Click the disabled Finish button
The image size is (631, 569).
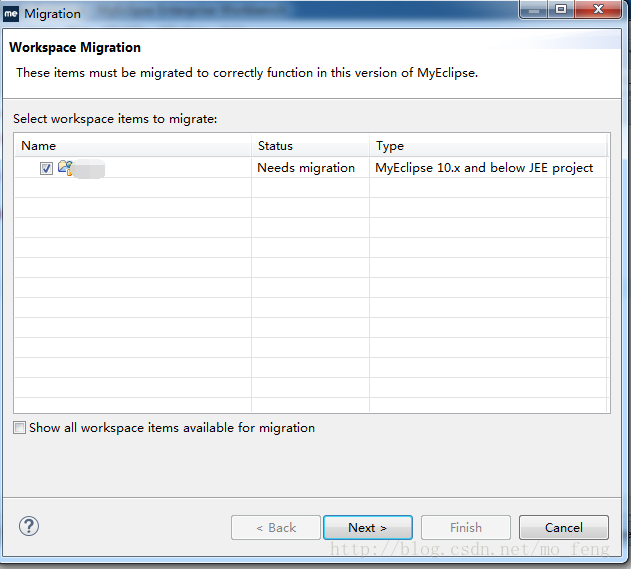point(466,527)
